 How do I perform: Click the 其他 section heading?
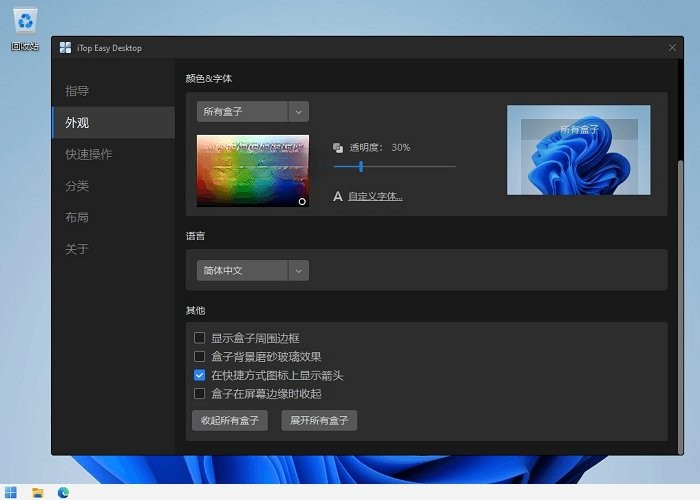pyautogui.click(x=195, y=310)
